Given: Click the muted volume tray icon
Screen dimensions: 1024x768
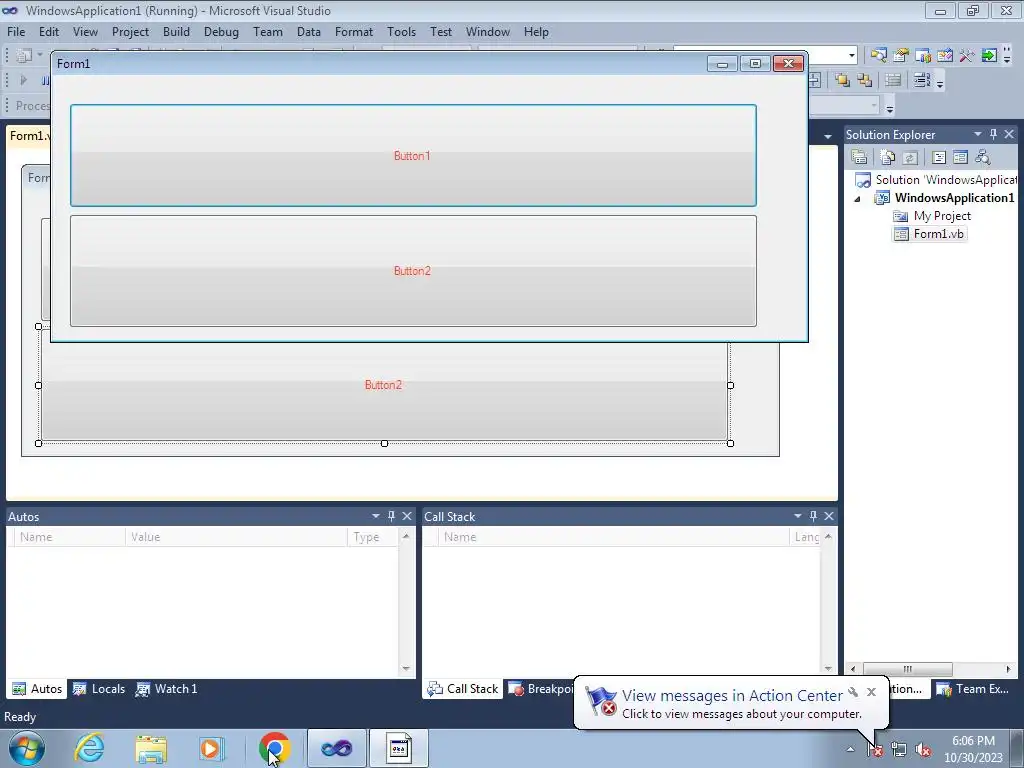Looking at the screenshot, I should pyautogui.click(x=922, y=750).
